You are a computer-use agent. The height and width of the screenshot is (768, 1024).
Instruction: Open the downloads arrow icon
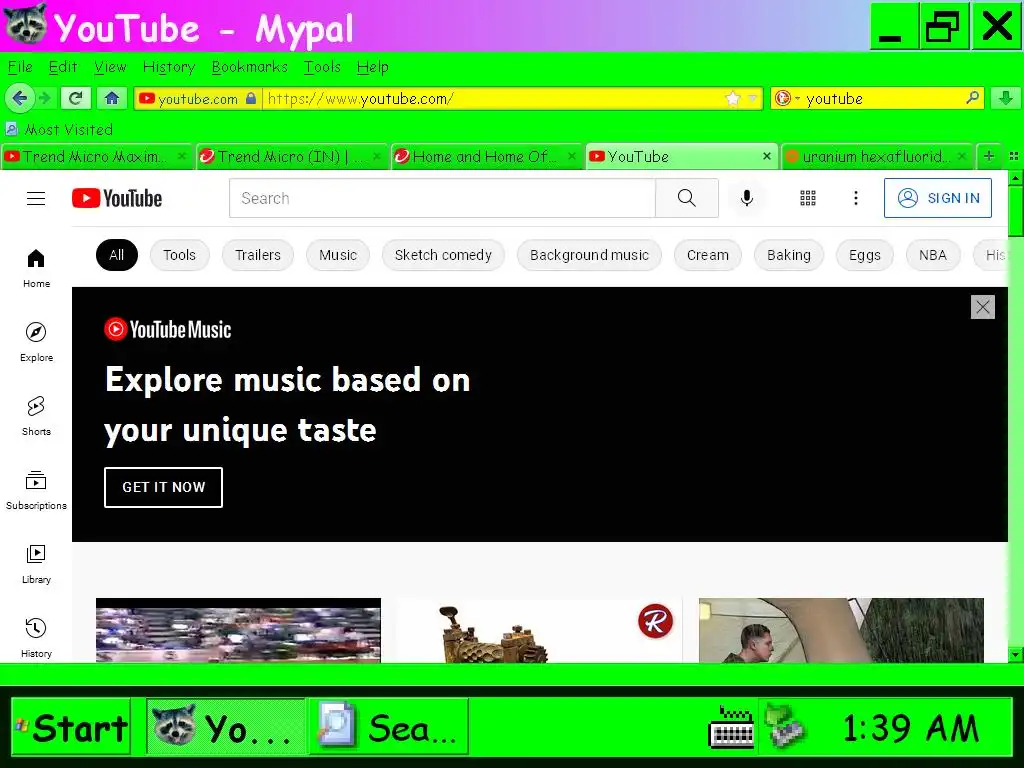click(x=1006, y=99)
